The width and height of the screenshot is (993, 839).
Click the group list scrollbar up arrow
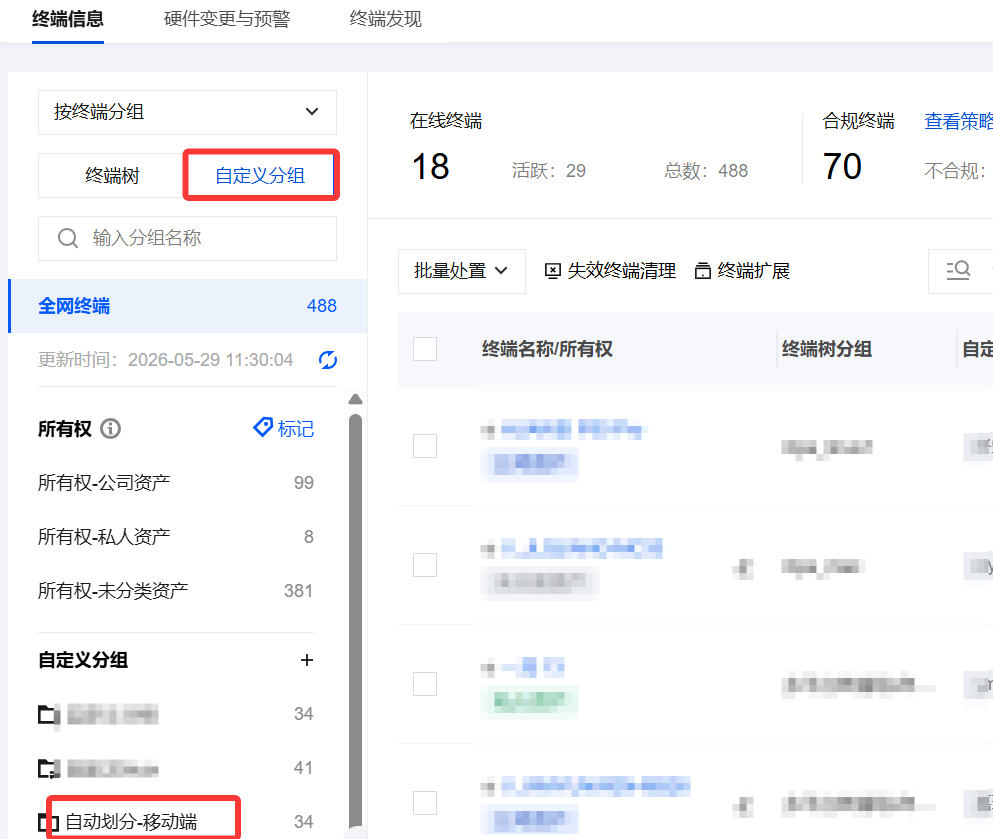pyautogui.click(x=355, y=399)
